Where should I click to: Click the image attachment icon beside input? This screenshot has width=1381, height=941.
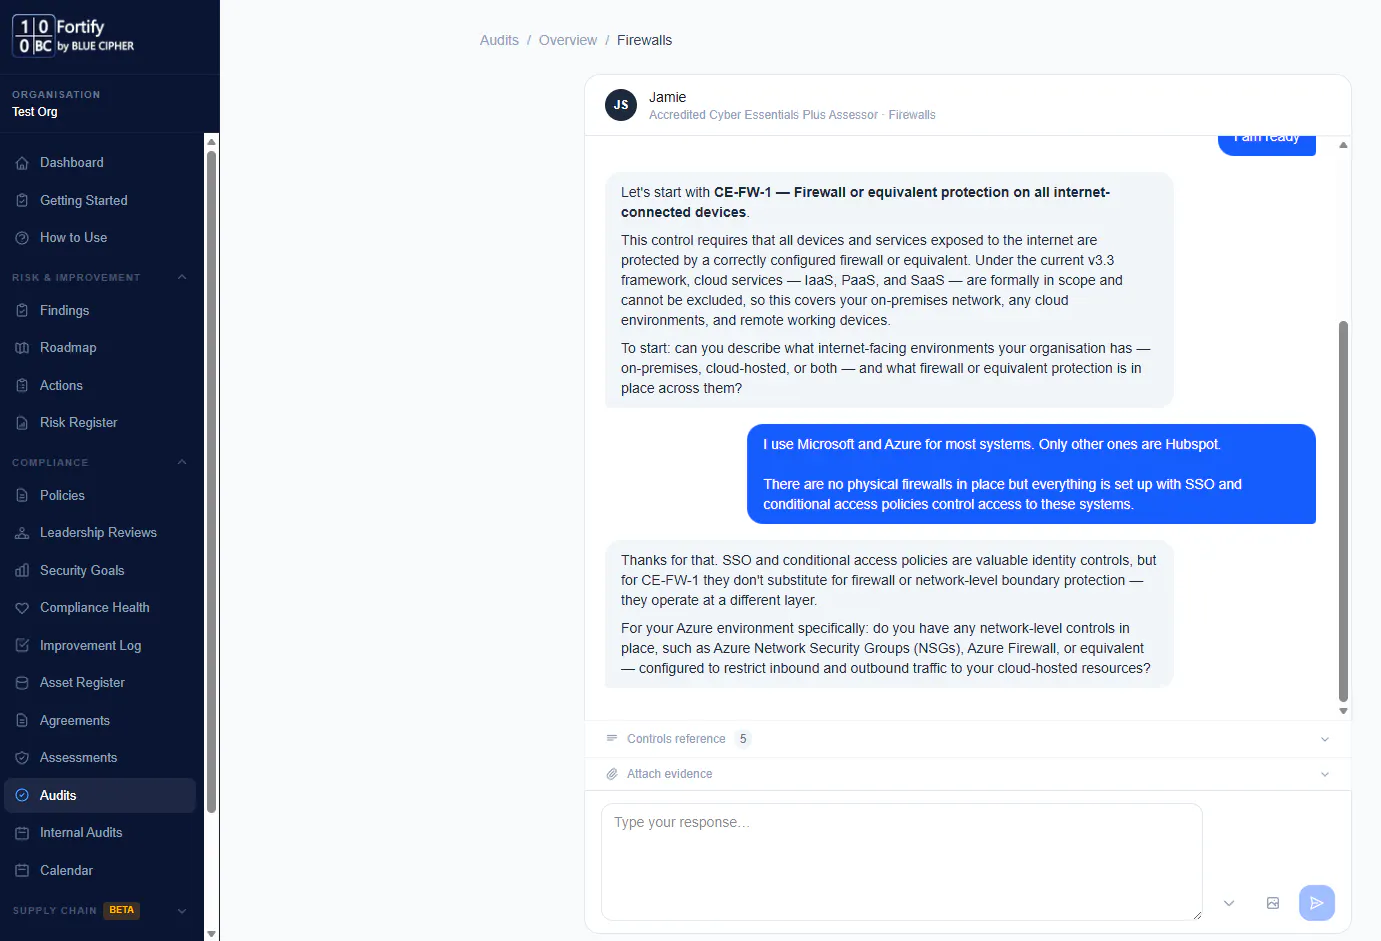(x=1272, y=903)
